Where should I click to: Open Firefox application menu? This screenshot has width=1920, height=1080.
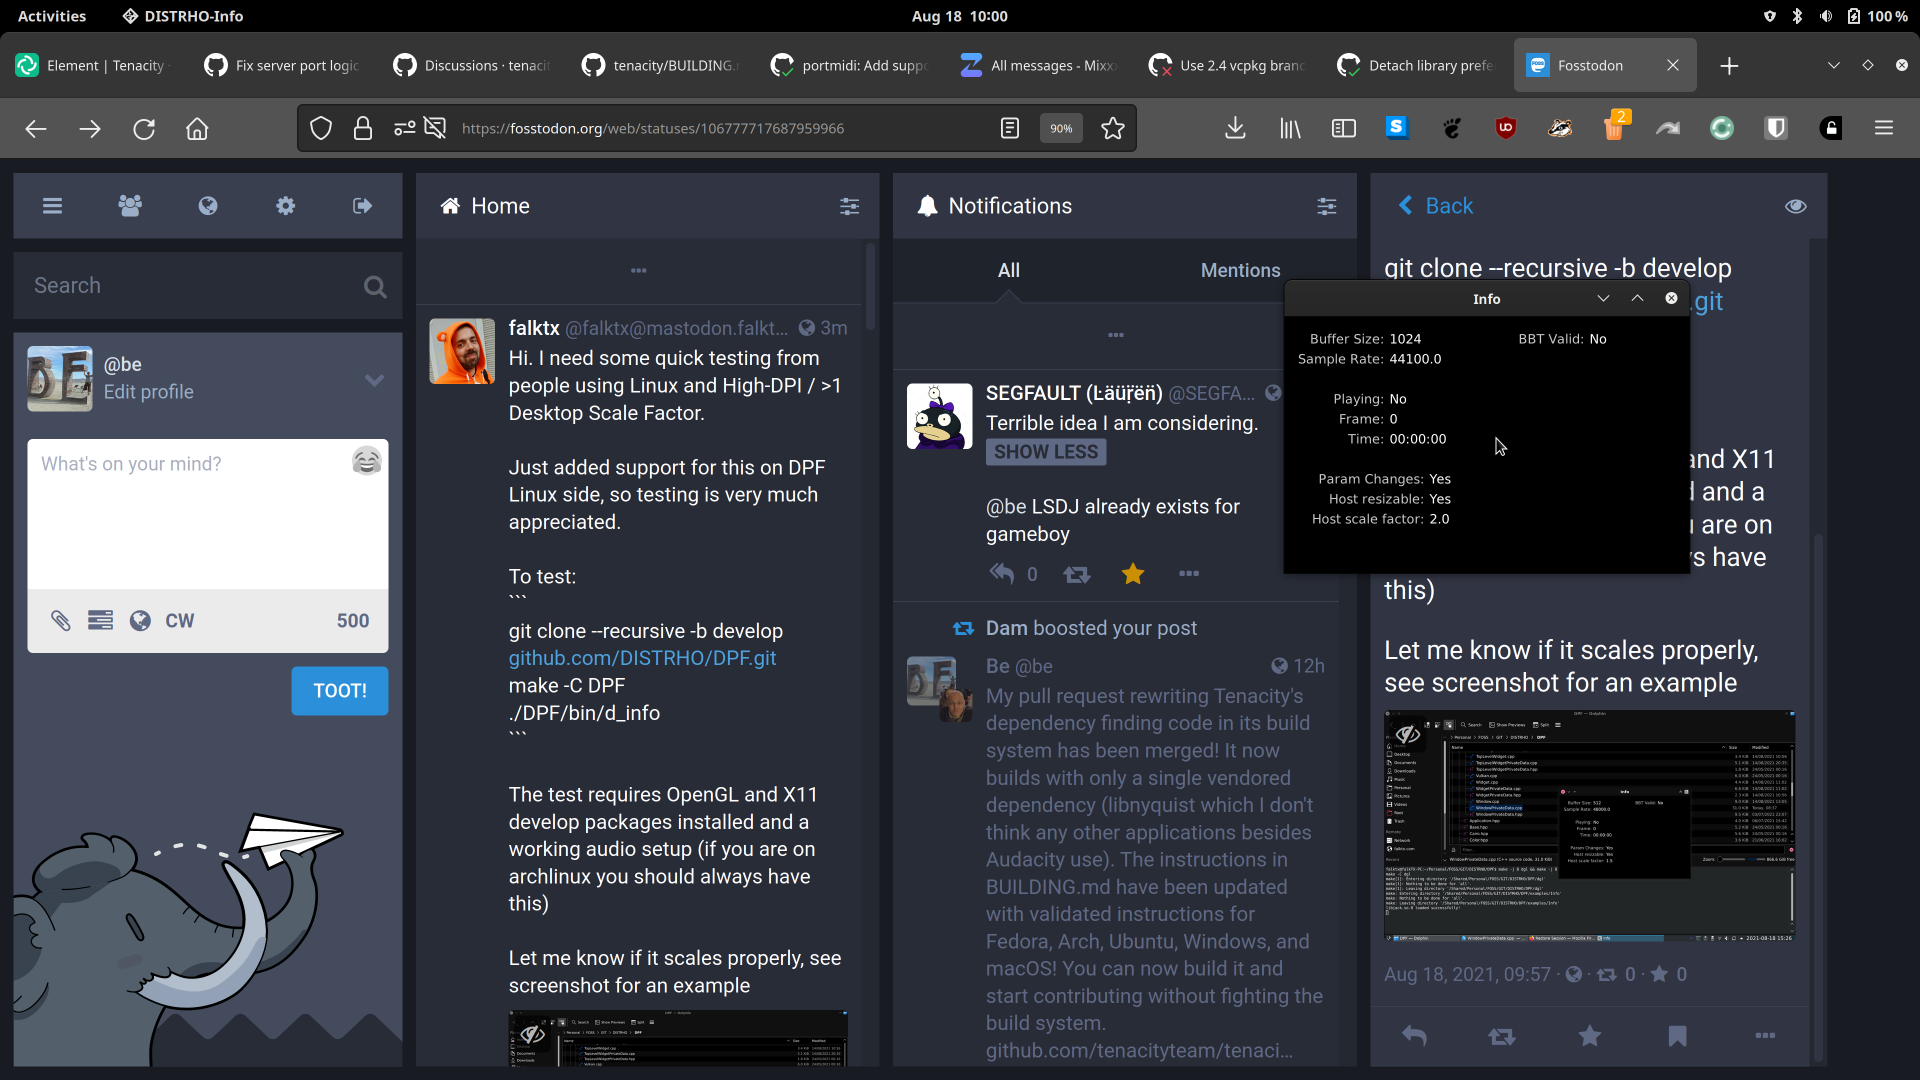[x=1884, y=129]
